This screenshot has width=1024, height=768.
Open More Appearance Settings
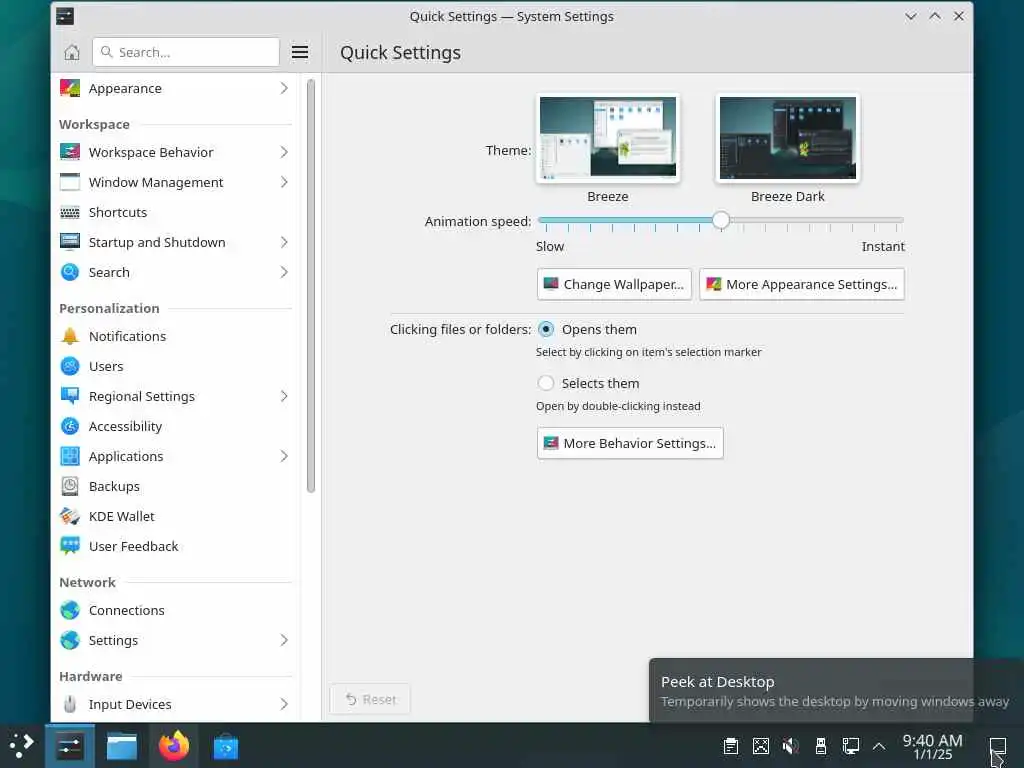click(802, 284)
